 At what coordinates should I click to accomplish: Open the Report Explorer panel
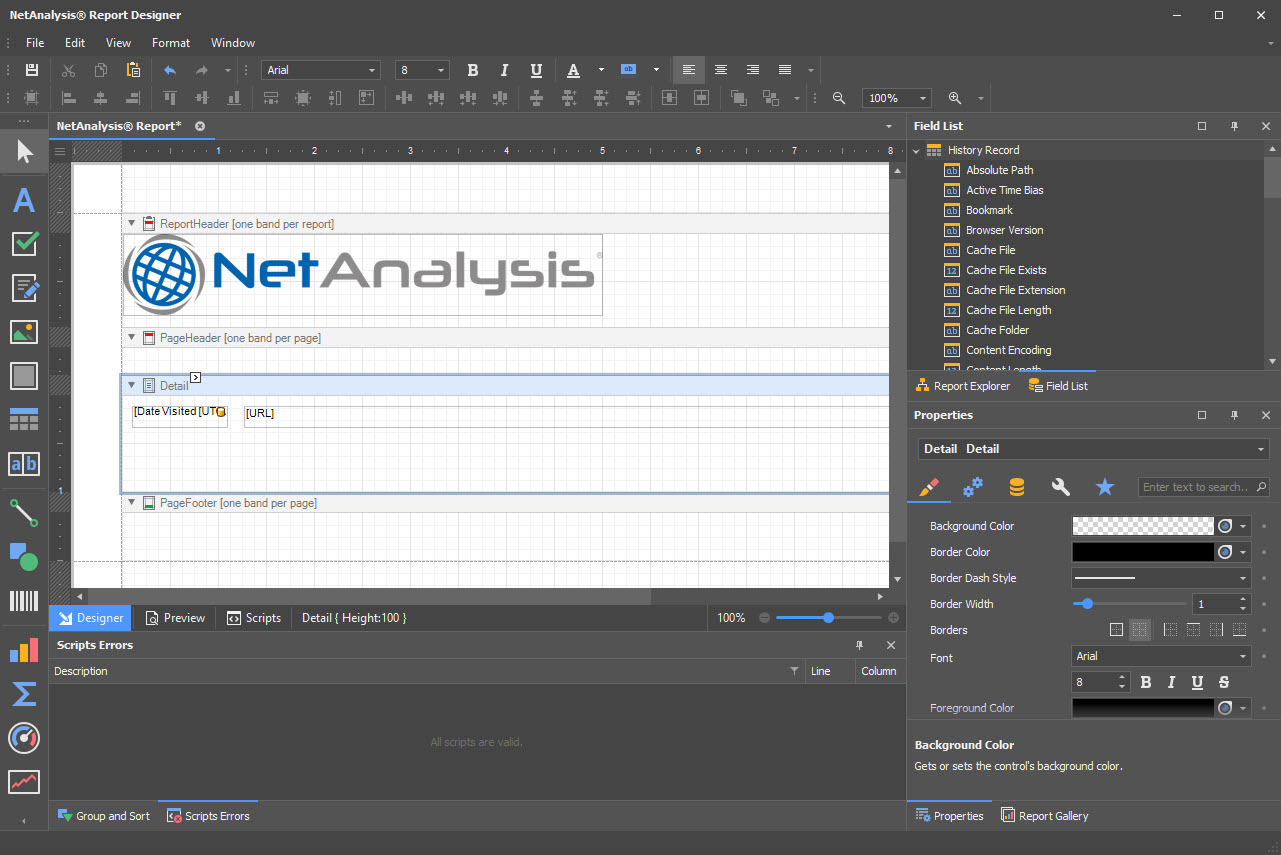pyautogui.click(x=962, y=386)
